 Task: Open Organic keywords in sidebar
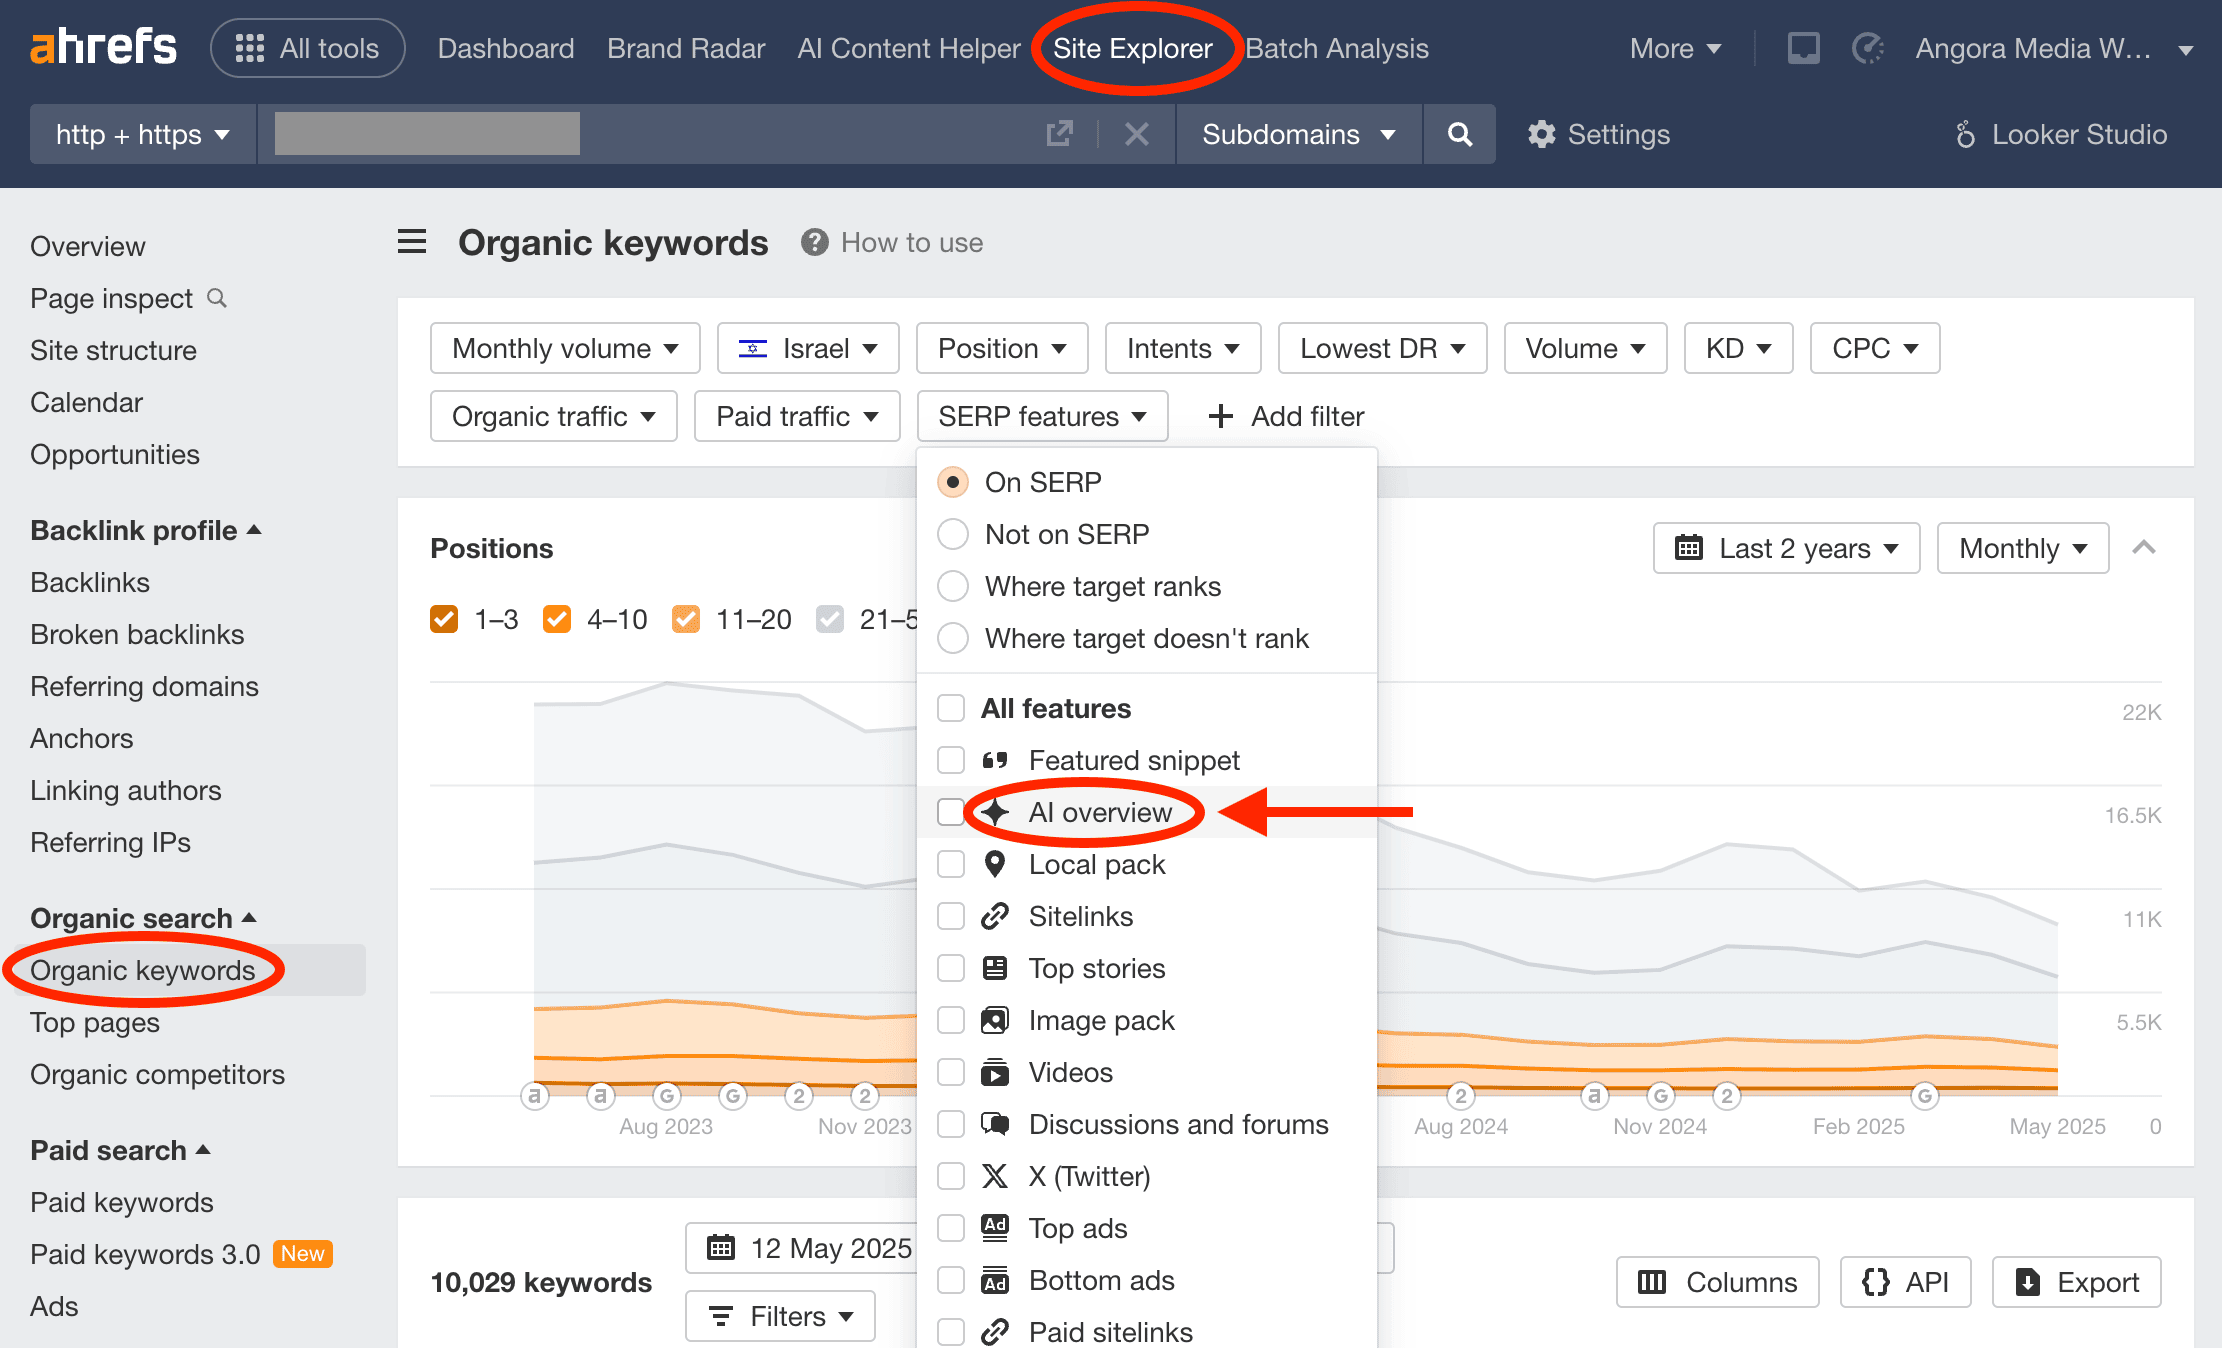(143, 970)
